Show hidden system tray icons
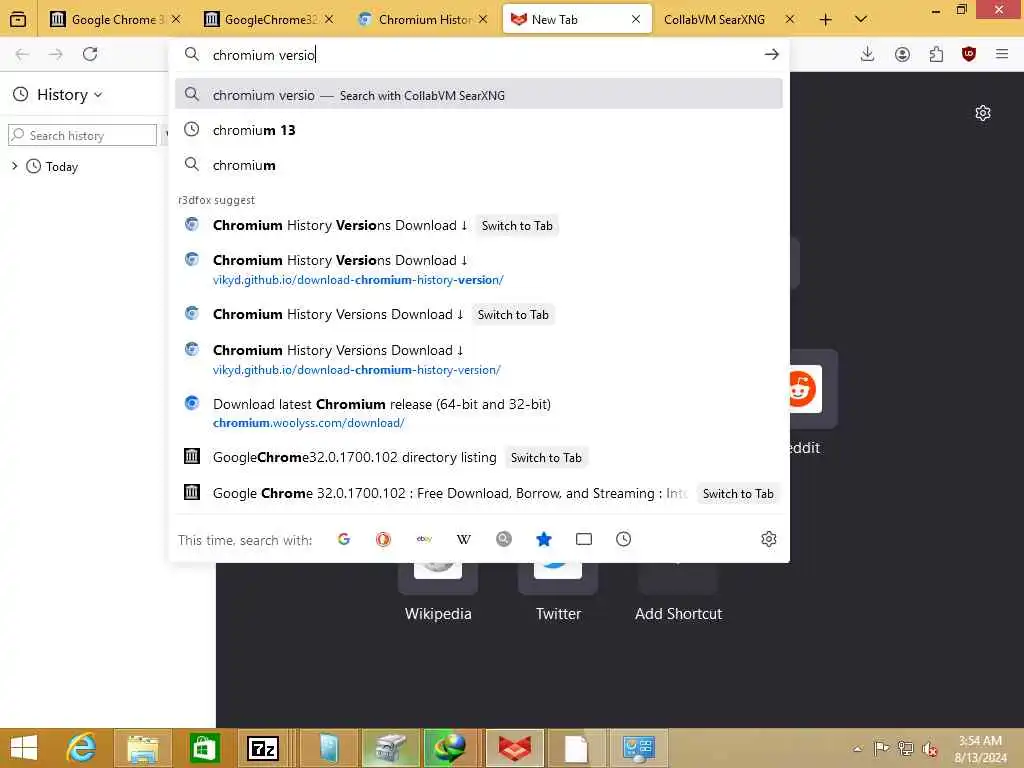Viewport: 1024px width, 768px height. [x=857, y=748]
